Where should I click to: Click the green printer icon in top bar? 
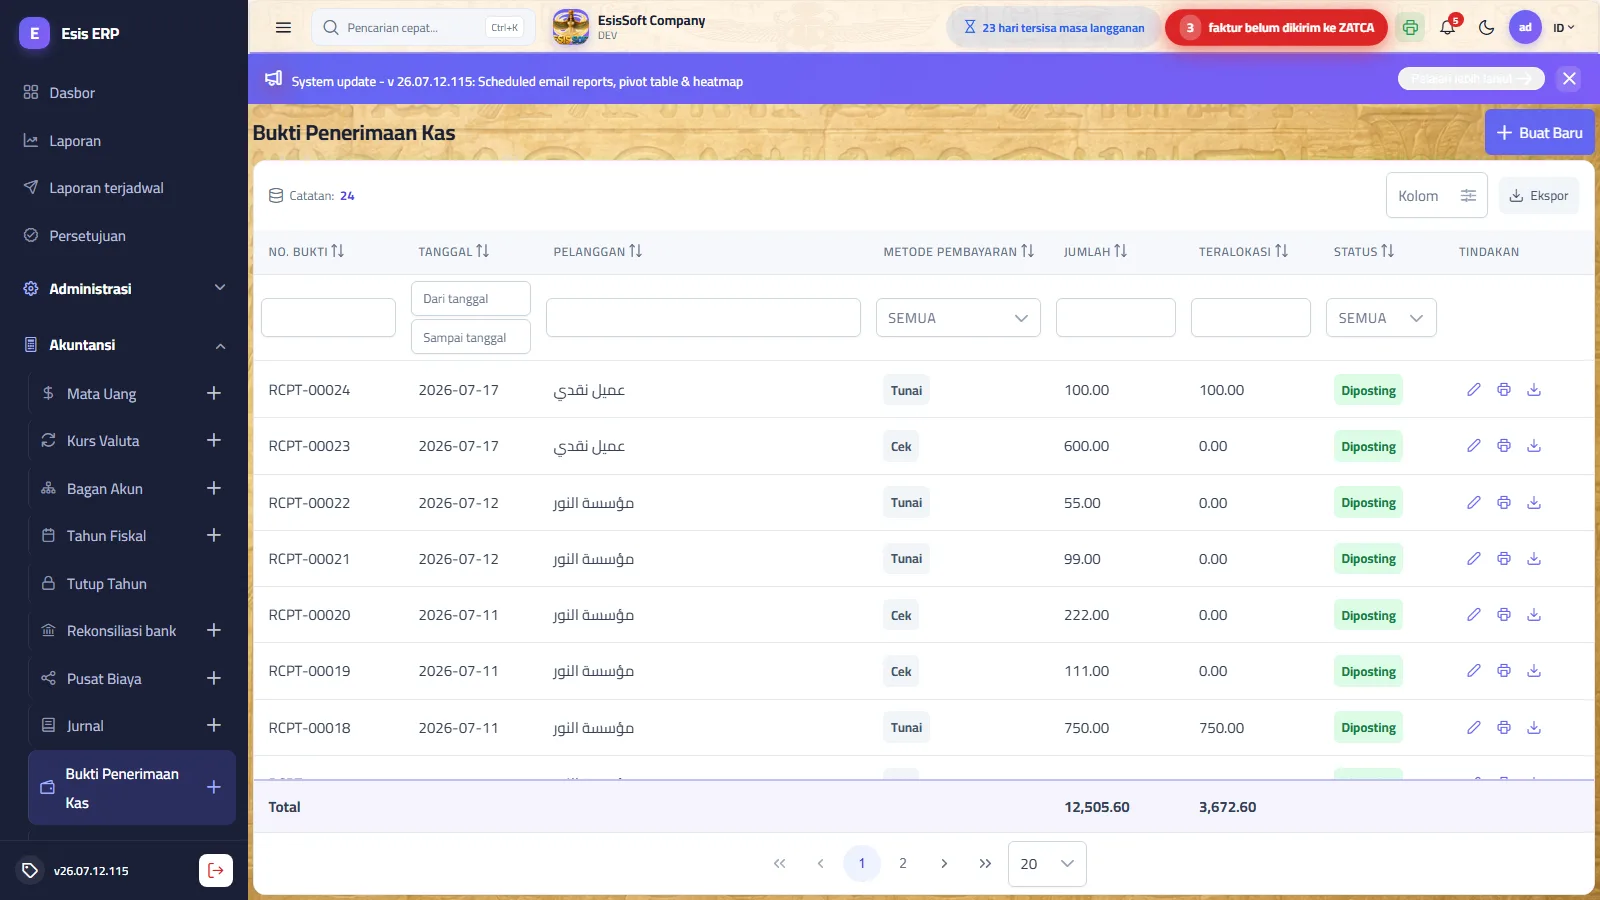[1410, 28]
